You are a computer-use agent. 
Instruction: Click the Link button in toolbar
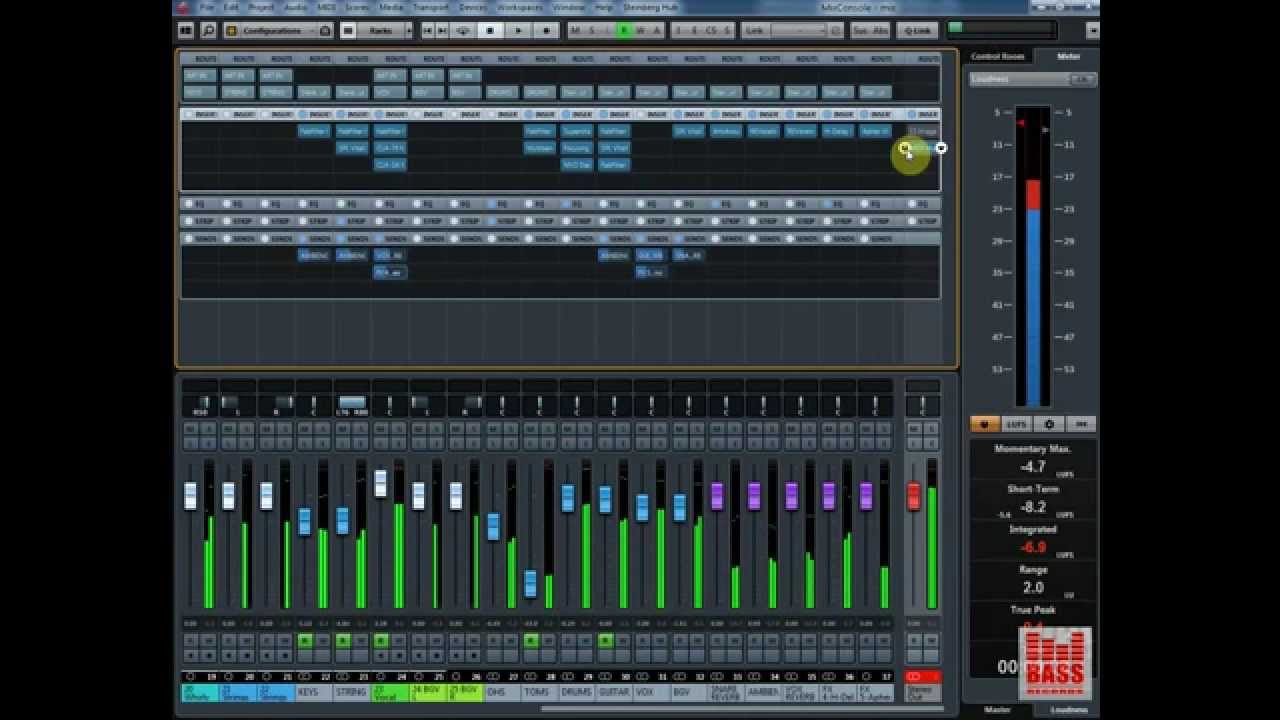click(753, 31)
